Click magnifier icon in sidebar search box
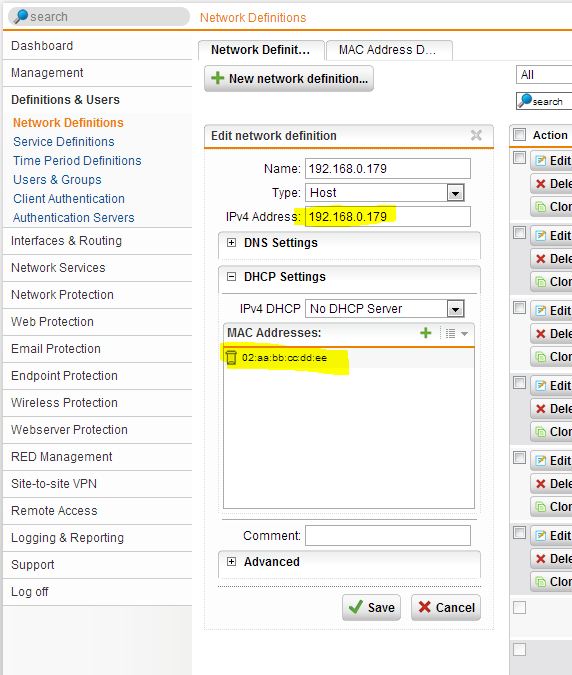Viewport: 572px width, 675px height. point(20,16)
